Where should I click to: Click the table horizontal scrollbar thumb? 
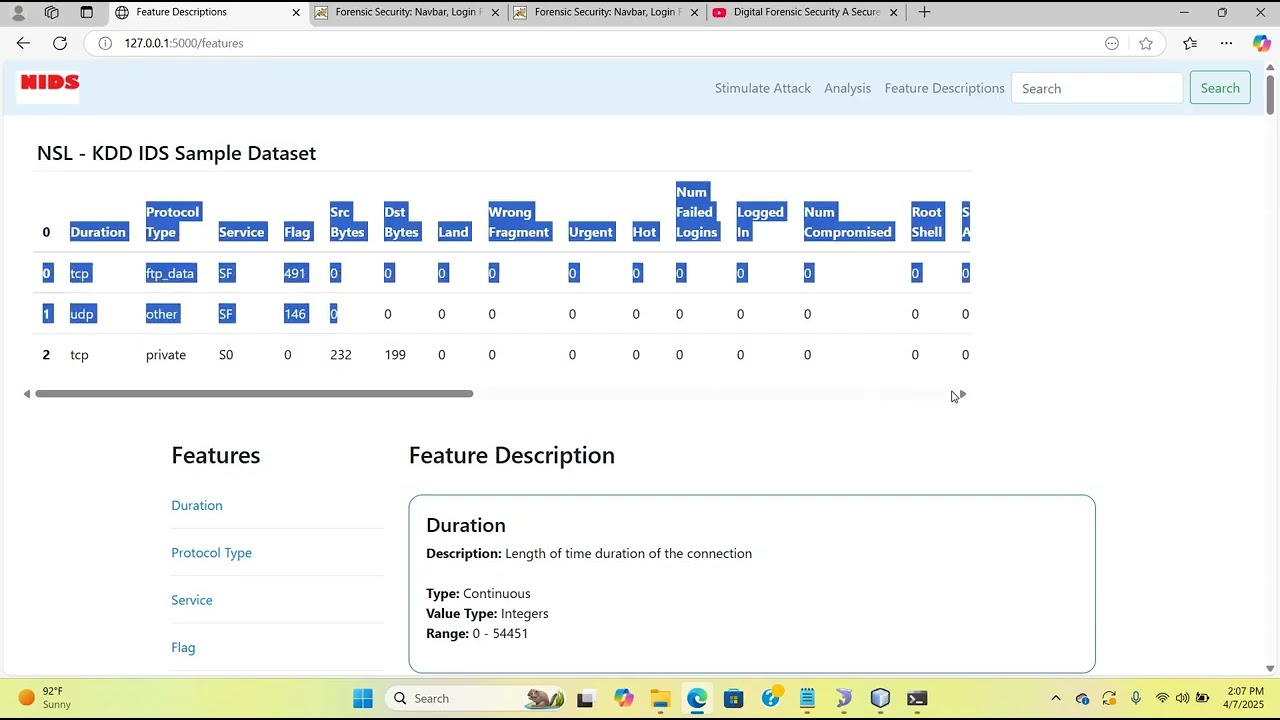coord(254,394)
